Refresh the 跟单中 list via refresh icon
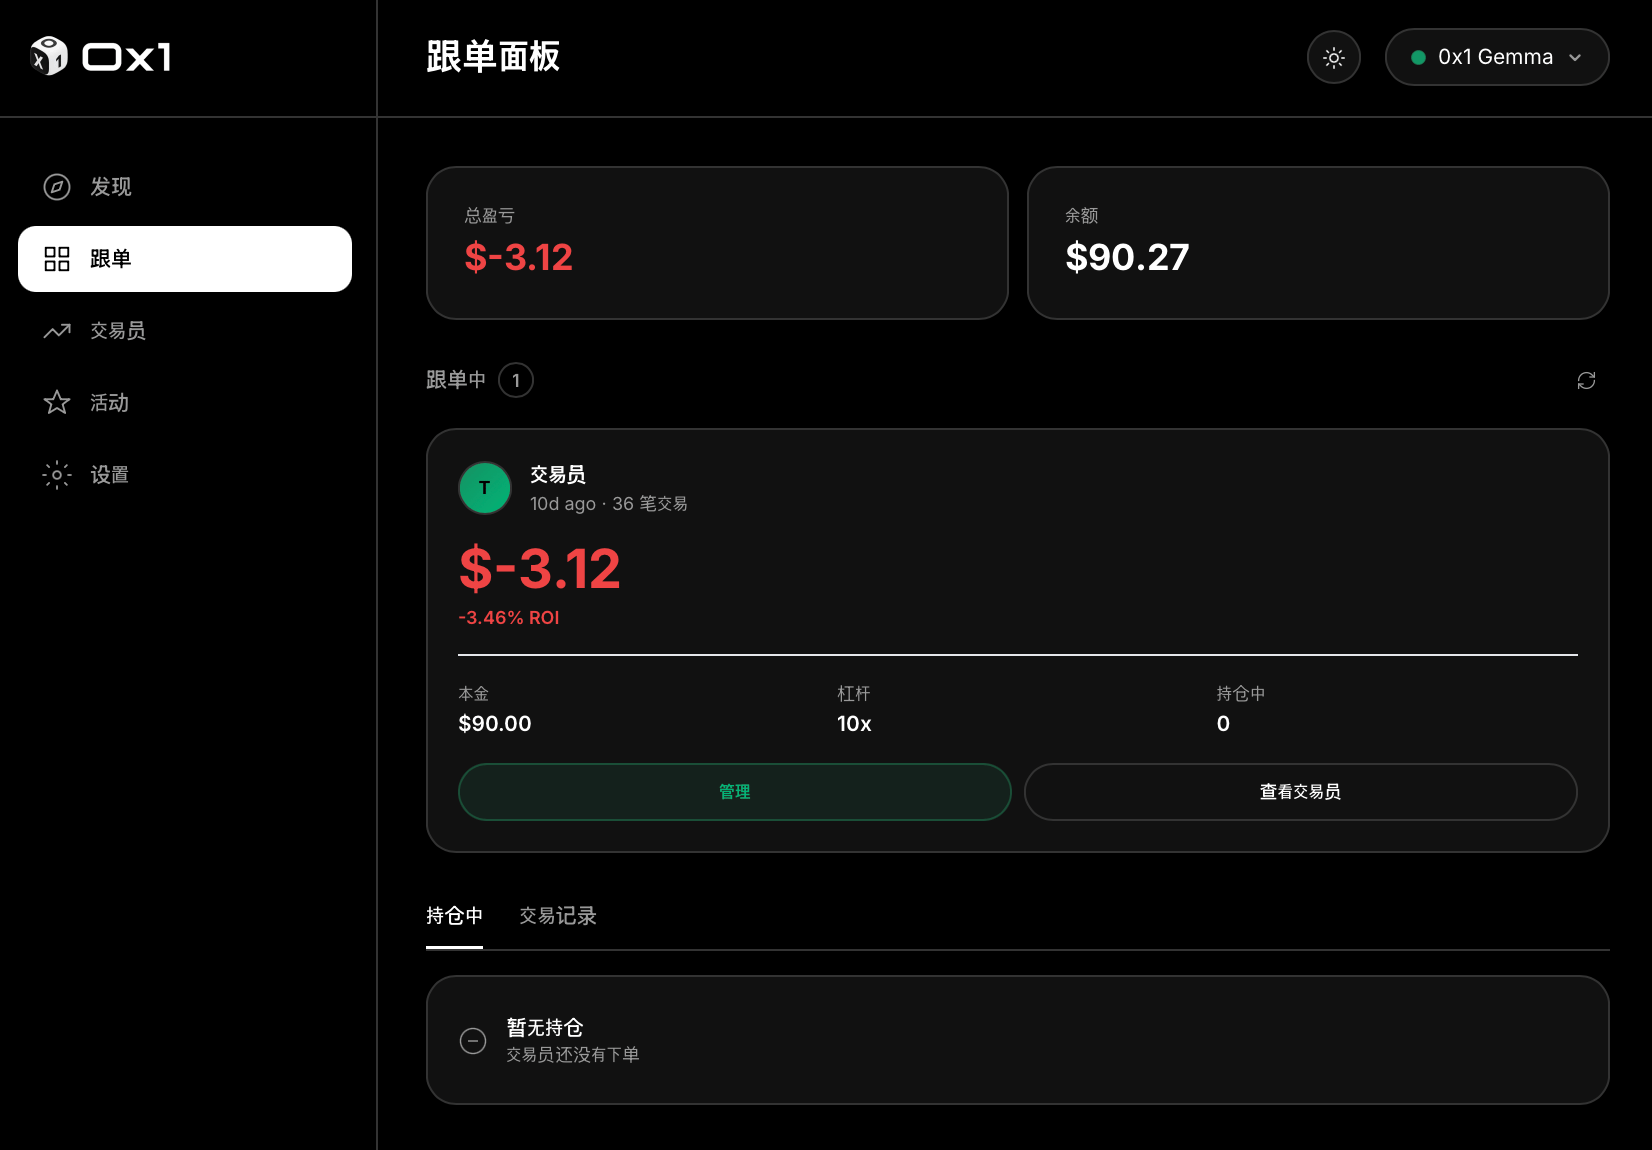Viewport: 1652px width, 1150px height. [x=1586, y=380]
